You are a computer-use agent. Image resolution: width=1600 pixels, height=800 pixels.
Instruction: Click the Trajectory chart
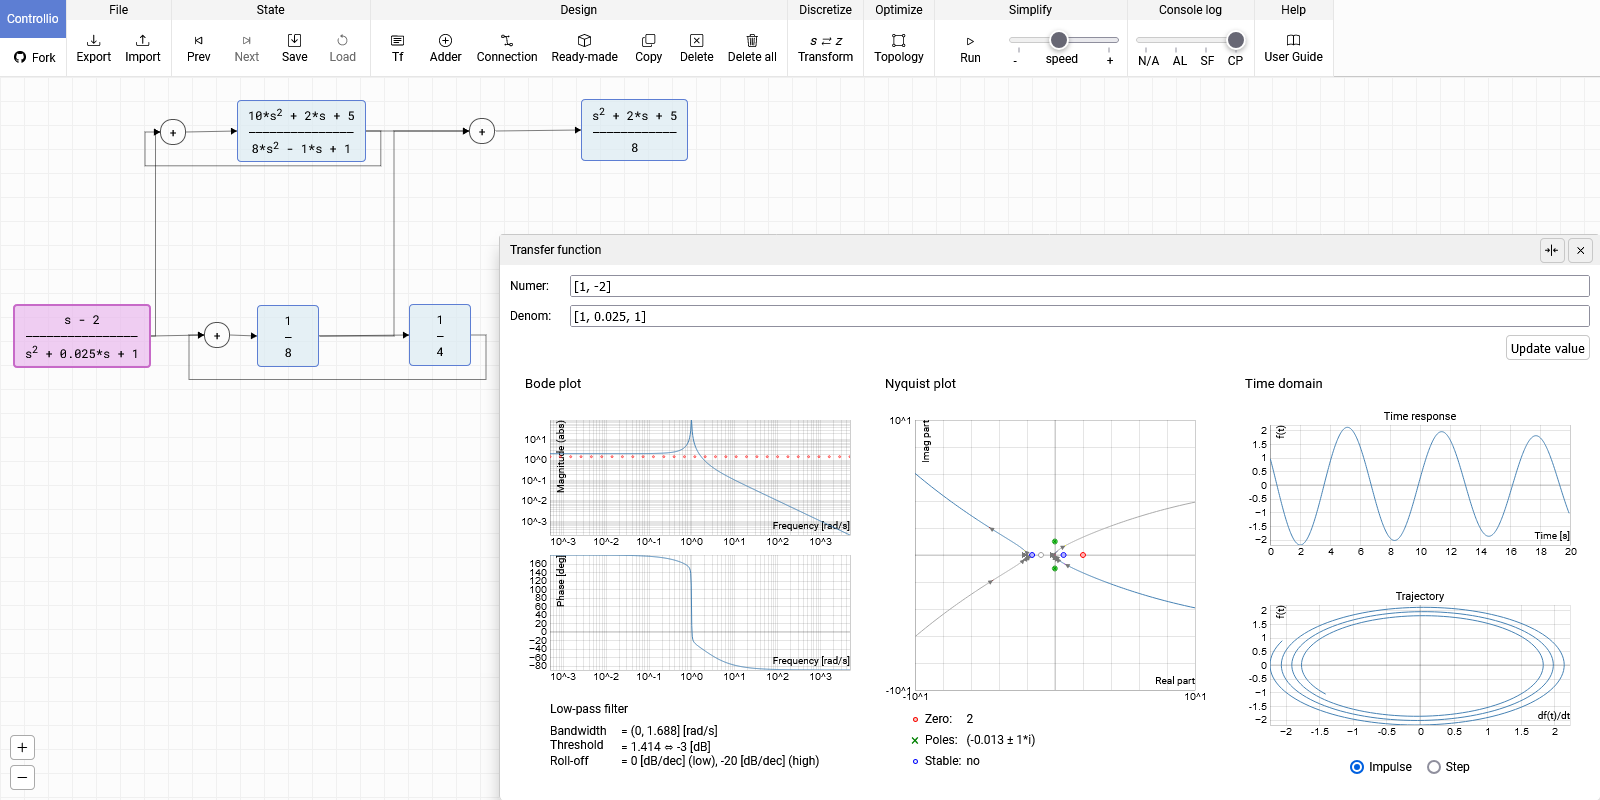1420,665
